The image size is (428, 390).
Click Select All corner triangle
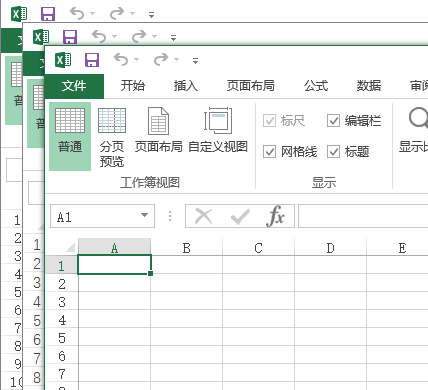click(x=71, y=248)
